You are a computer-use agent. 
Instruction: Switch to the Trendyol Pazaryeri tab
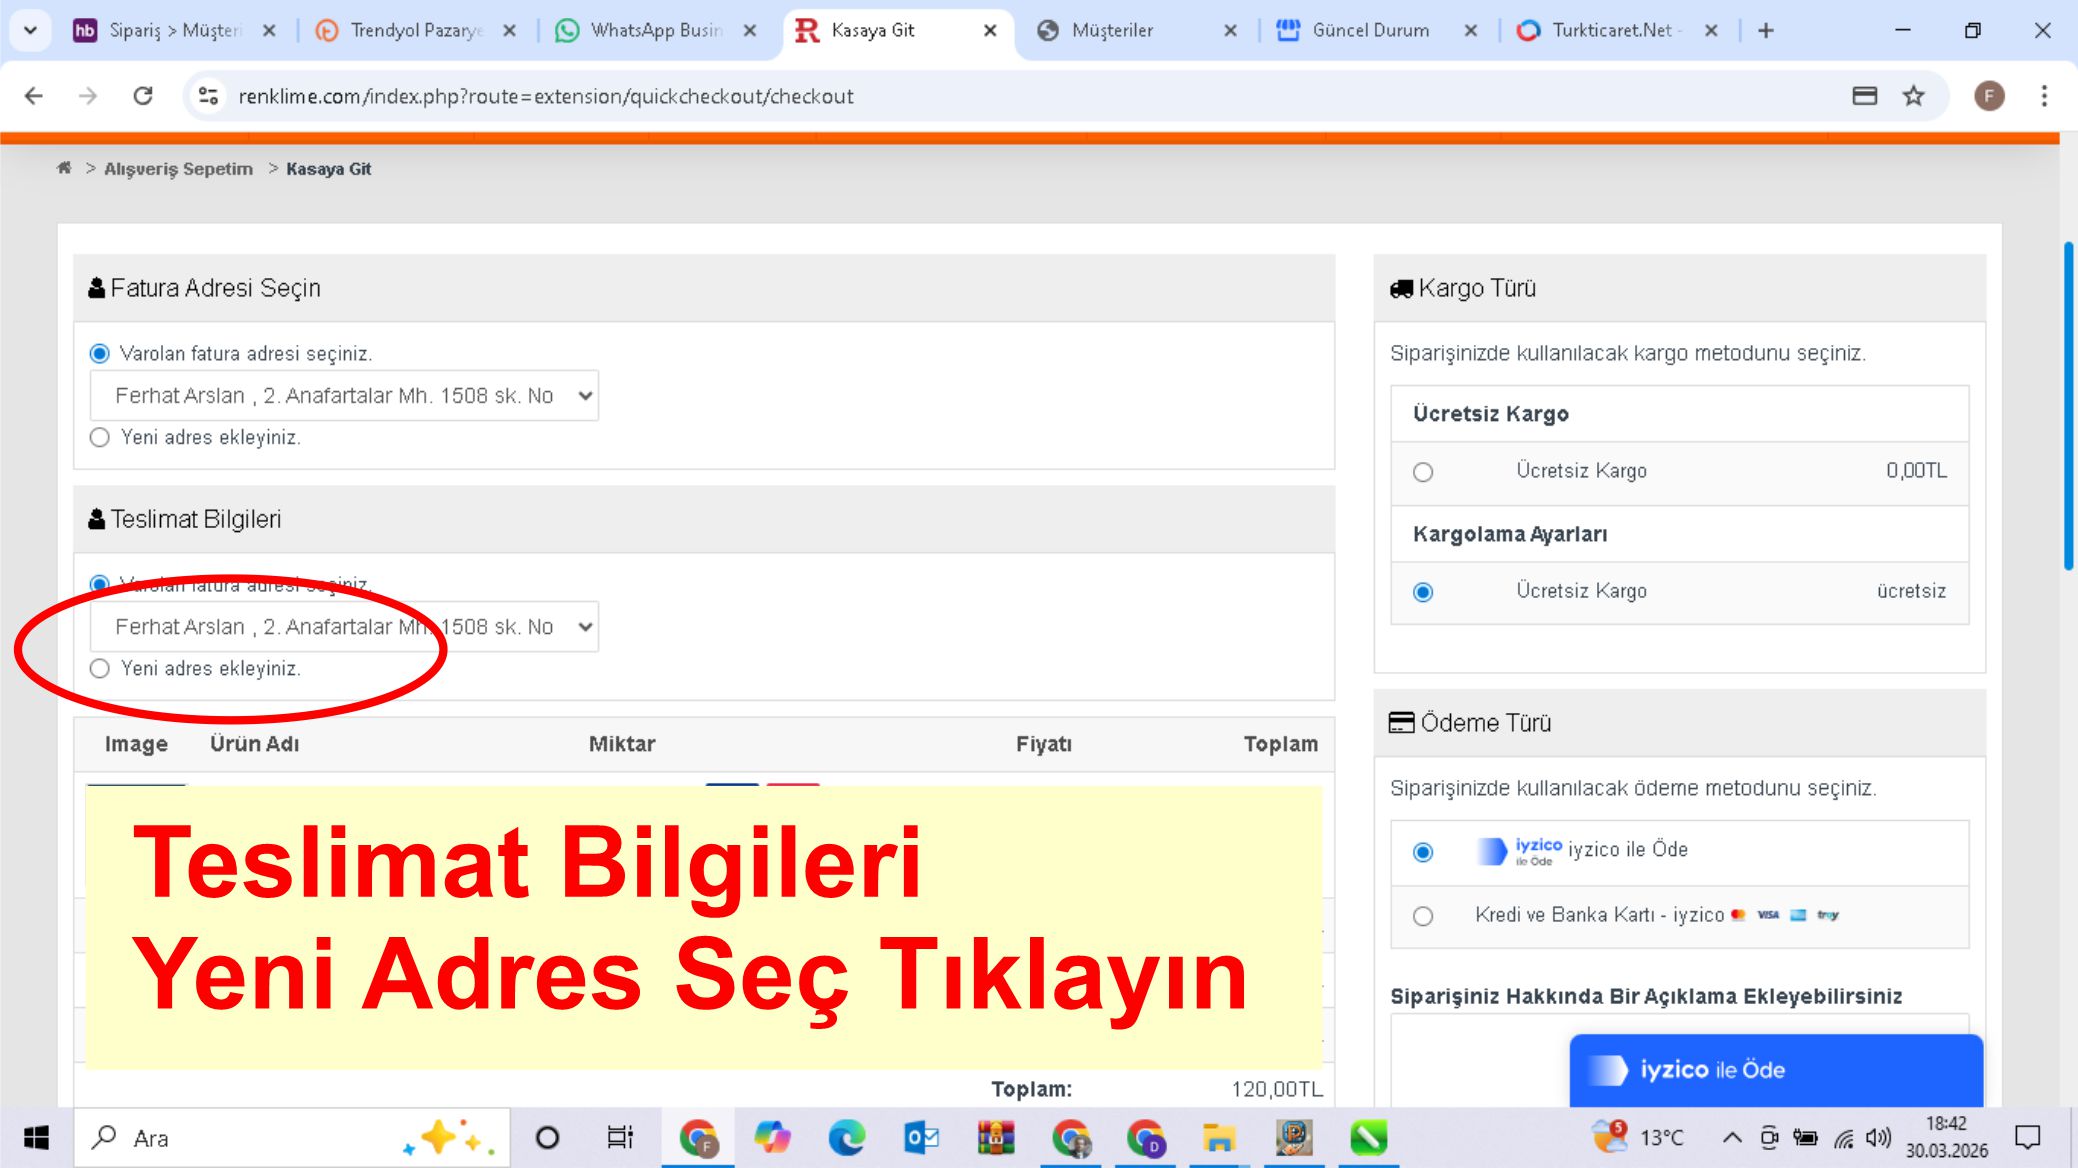pos(415,30)
